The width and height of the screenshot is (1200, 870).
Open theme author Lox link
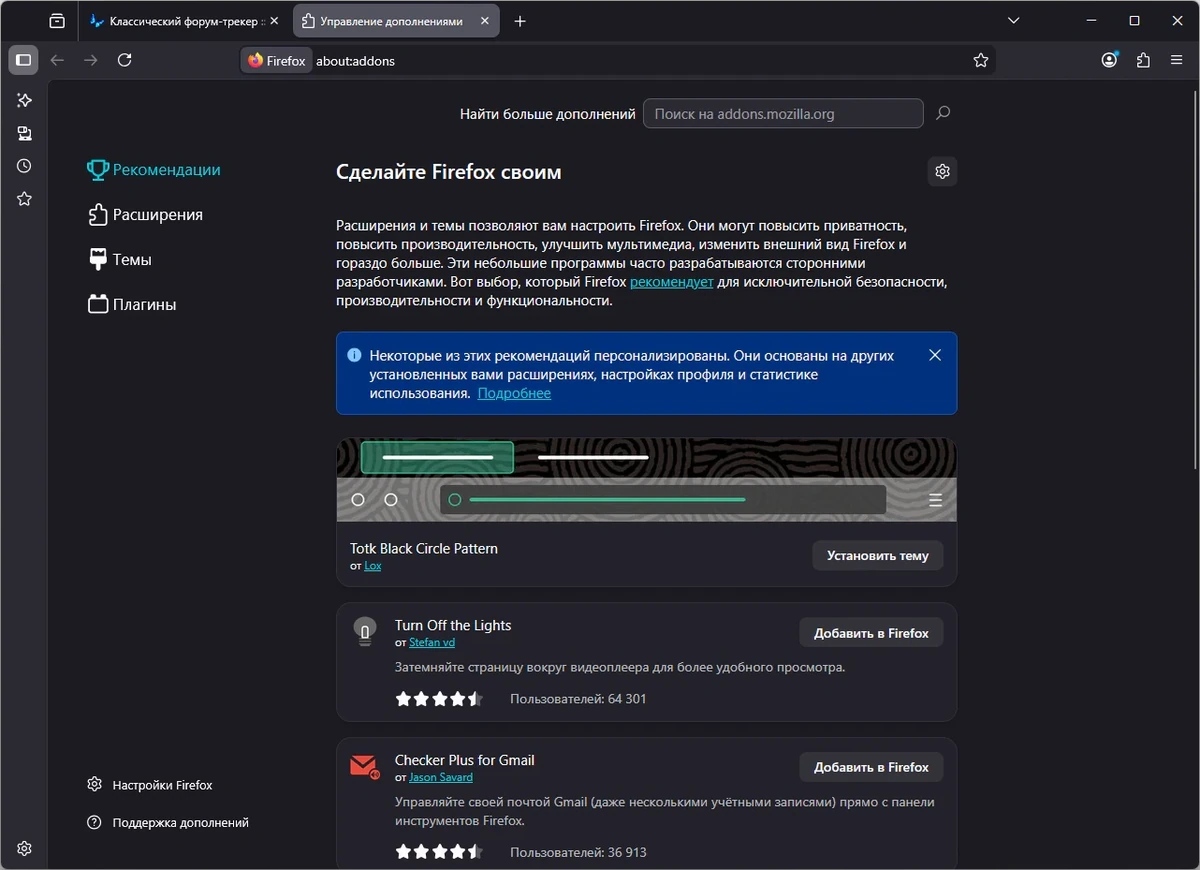click(x=372, y=566)
